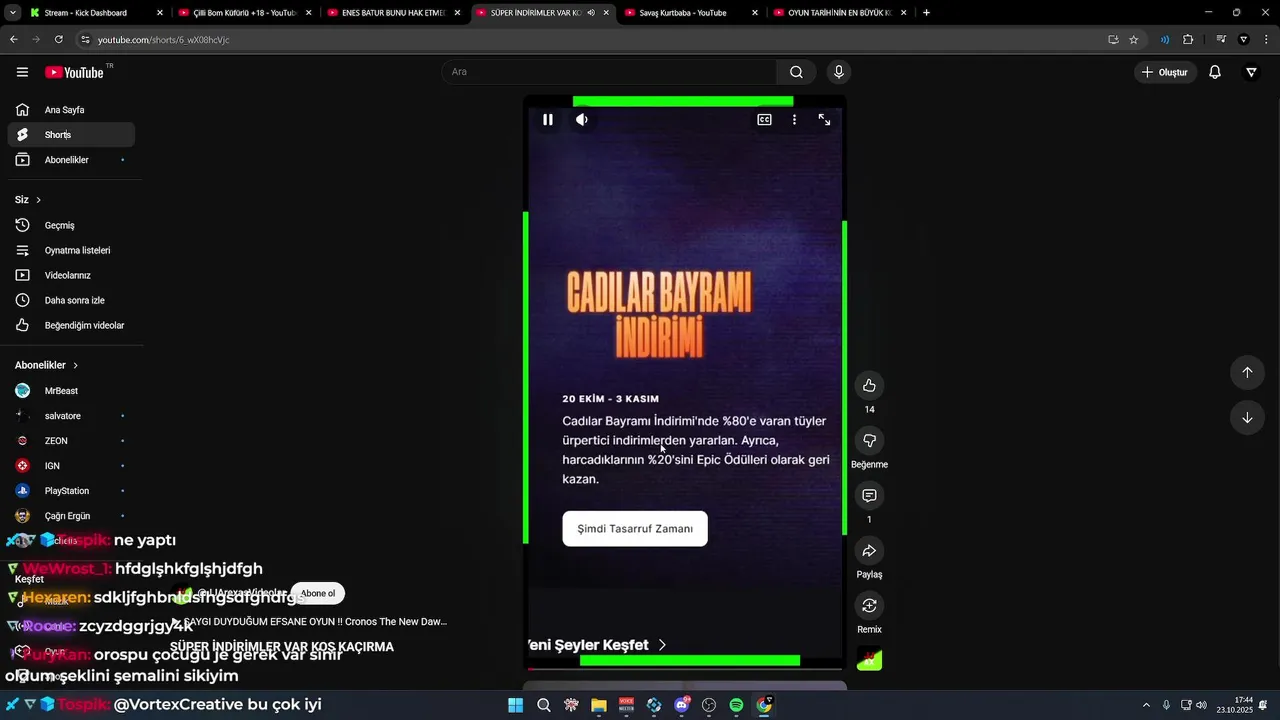Show hidden system tray icons chevron
The image size is (1280, 720).
1146,705
